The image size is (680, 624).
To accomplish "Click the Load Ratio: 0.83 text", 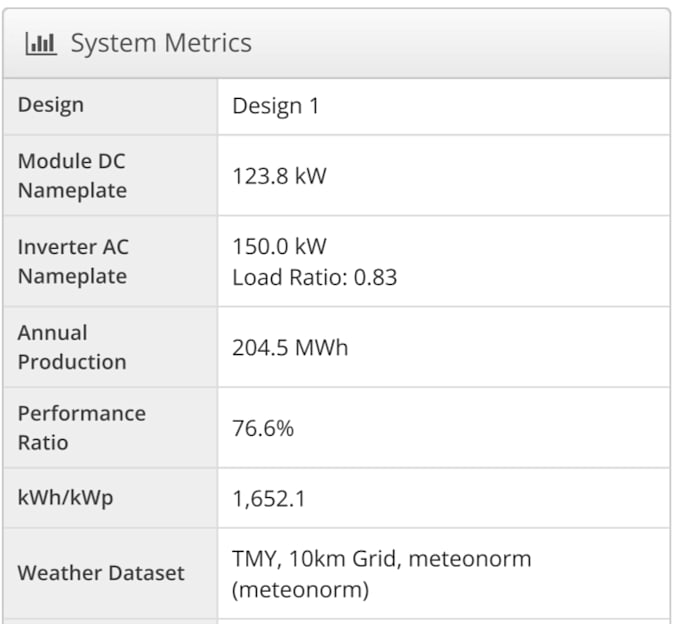I will coord(315,278).
